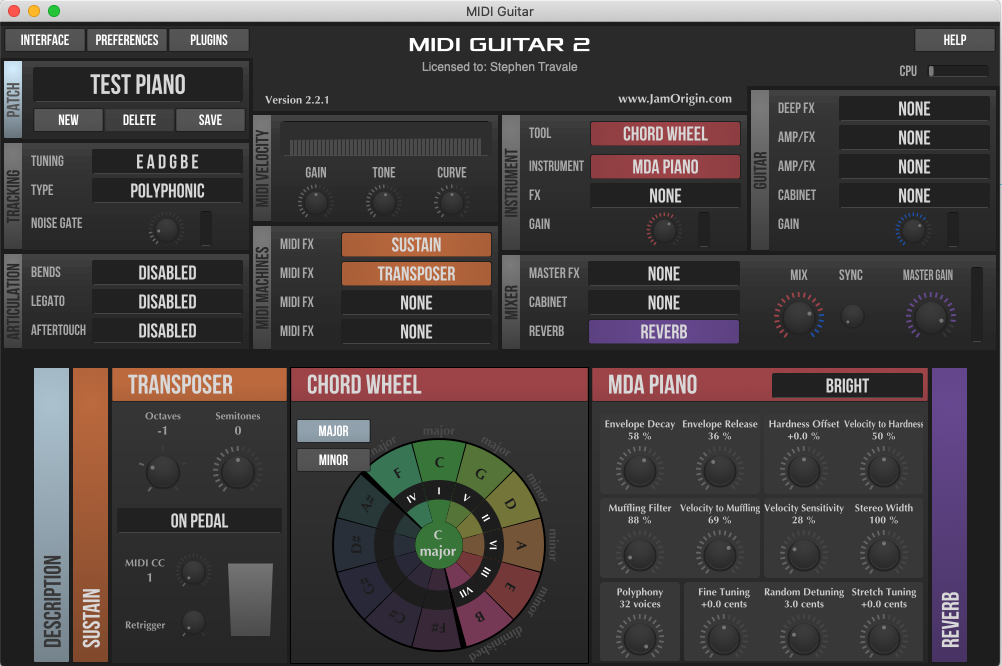Open the third MIDI FX slot set to NONE
1002x666 pixels.
coord(416,302)
